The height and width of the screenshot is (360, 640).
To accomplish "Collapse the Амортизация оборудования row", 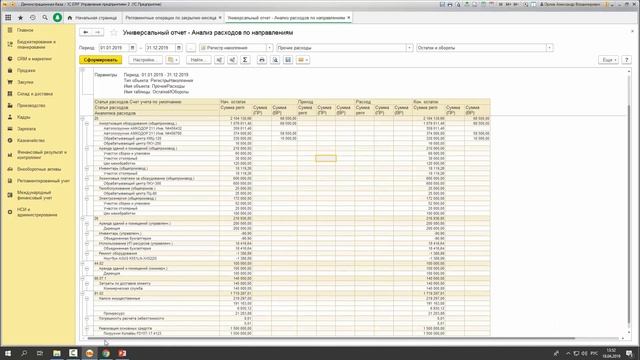I will click(87, 123).
